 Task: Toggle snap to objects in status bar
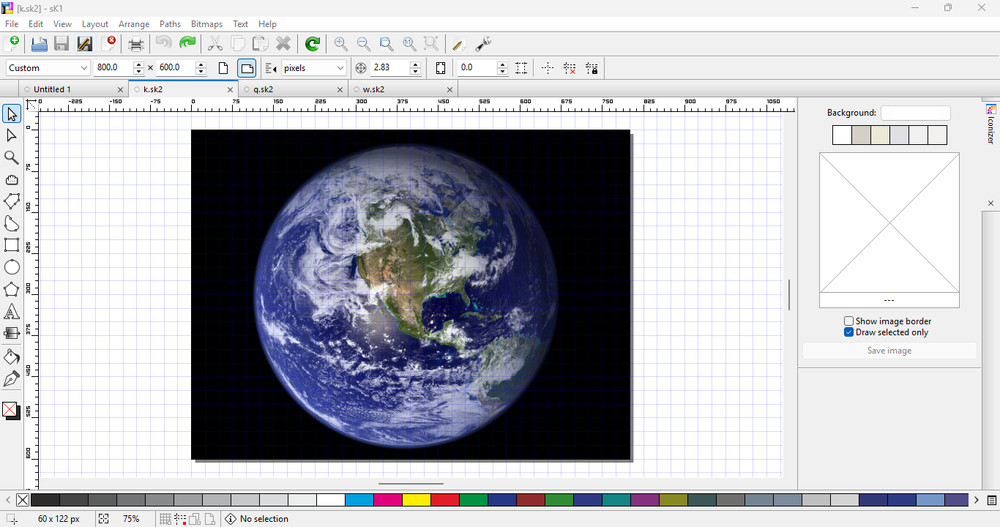tap(195, 519)
